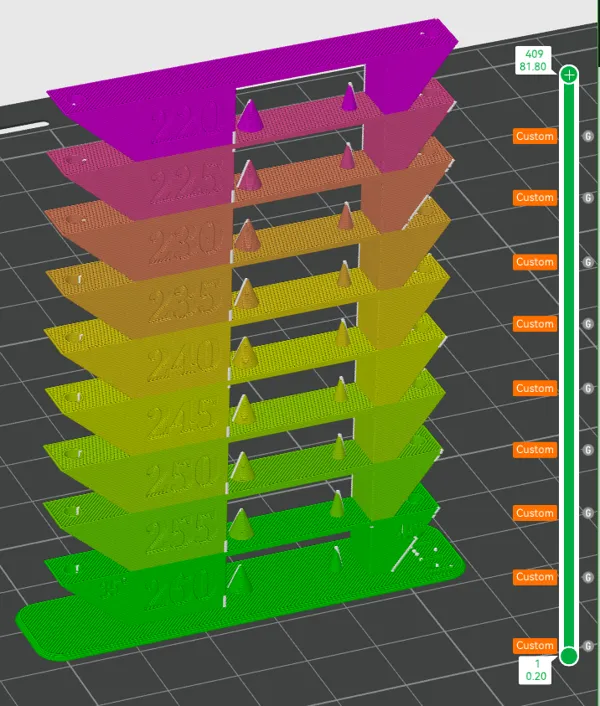Click the second G marker icon from bottom
This screenshot has height=706, width=600.
pyautogui.click(x=588, y=577)
